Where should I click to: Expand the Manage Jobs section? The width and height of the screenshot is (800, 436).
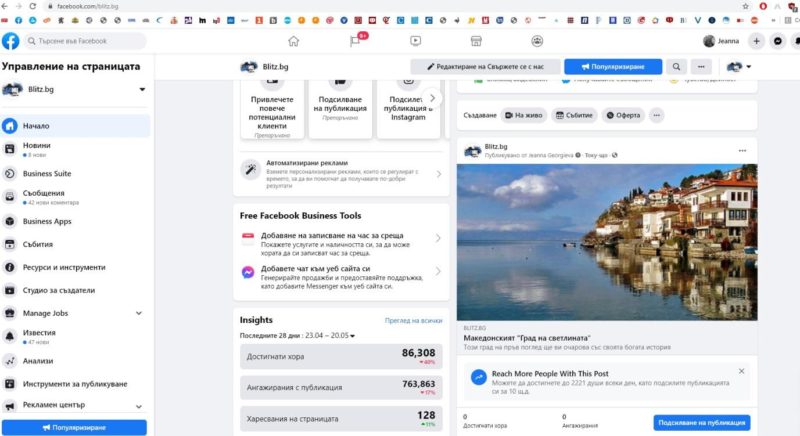coord(139,313)
